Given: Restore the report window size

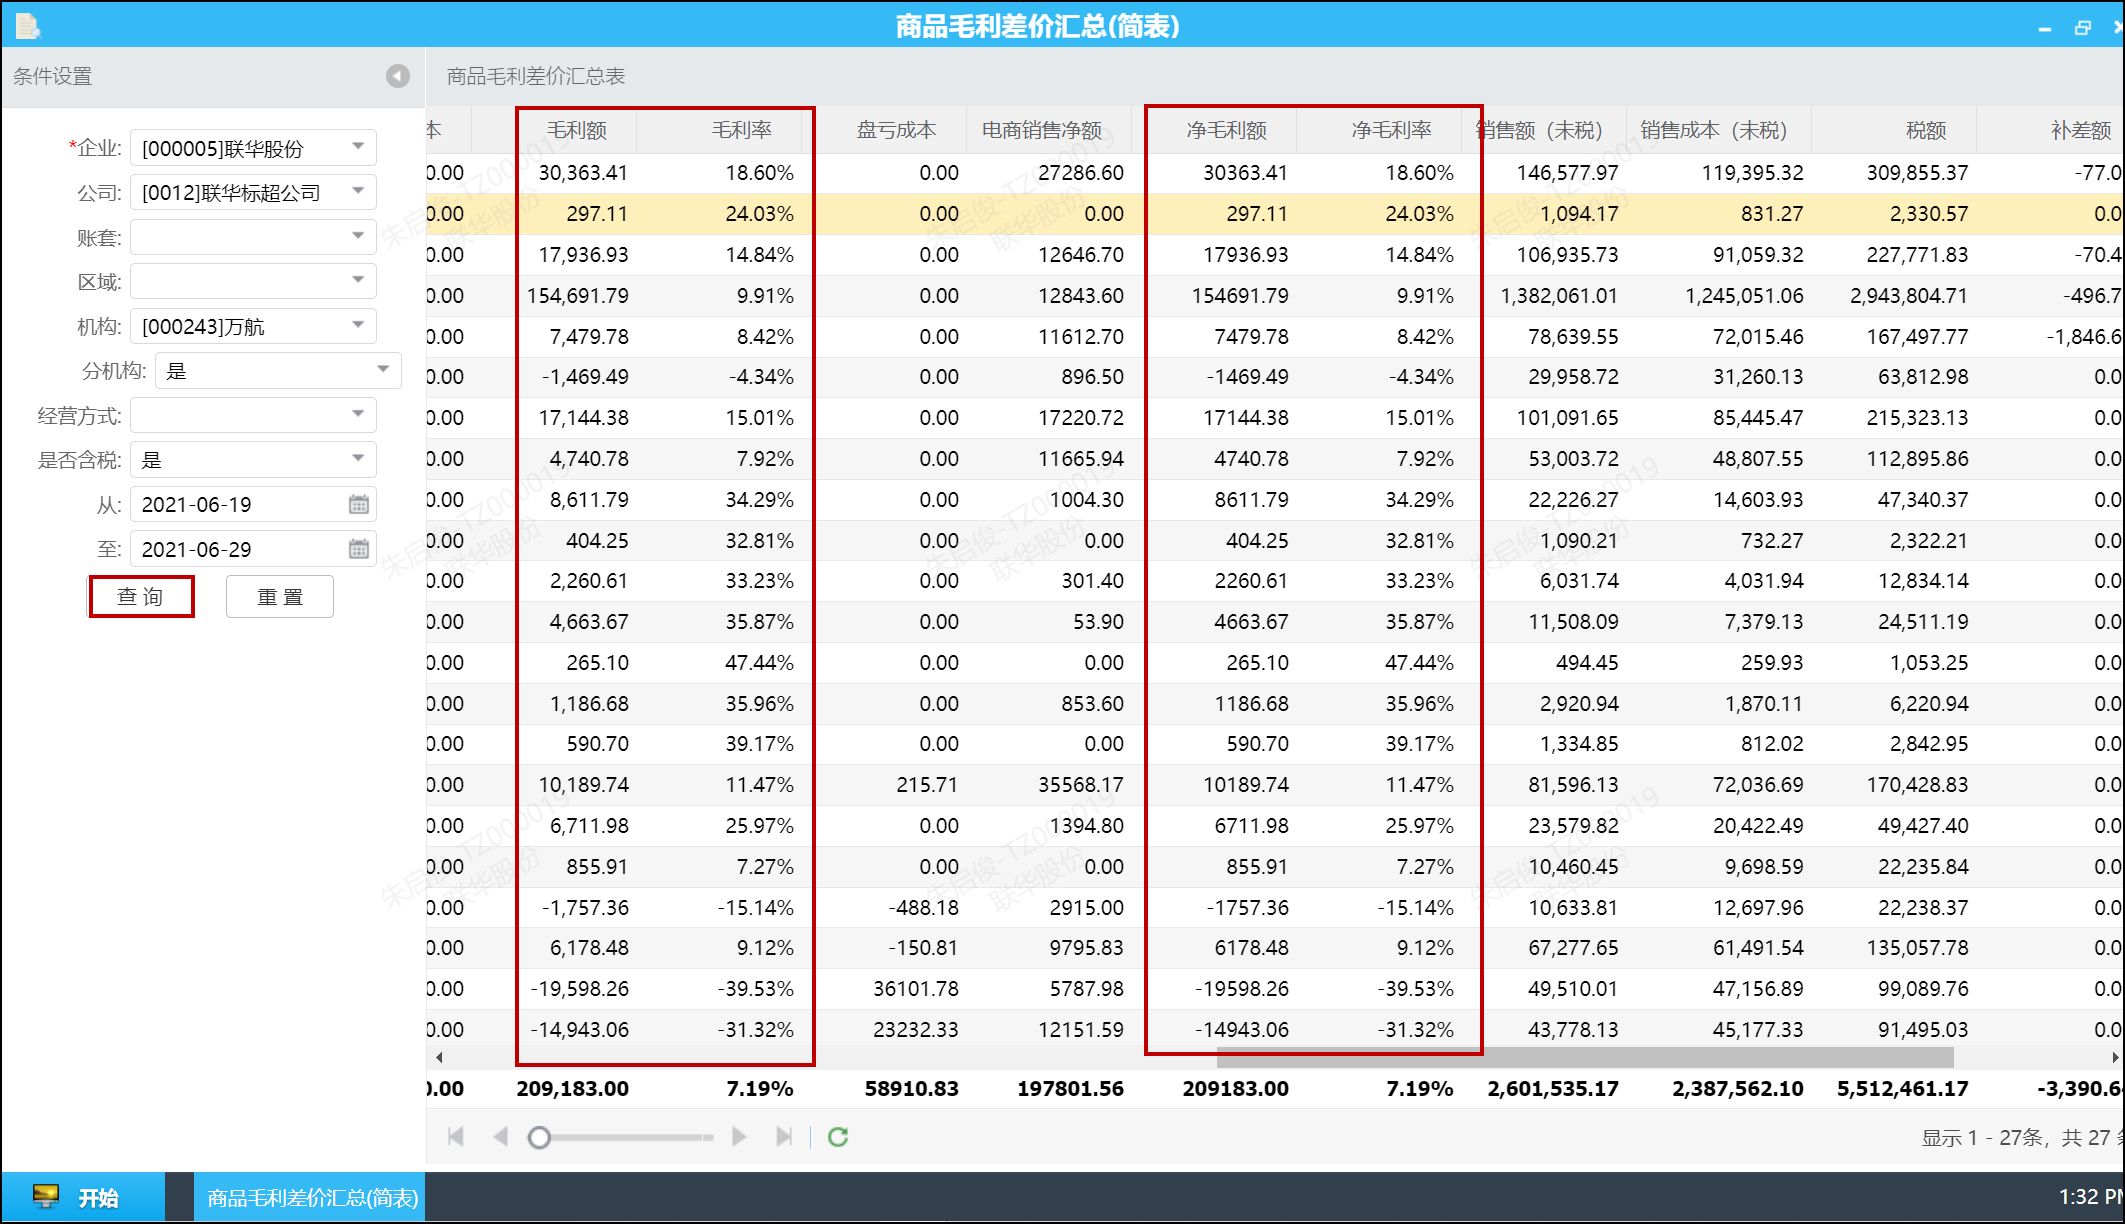Looking at the screenshot, I should pos(2083,28).
